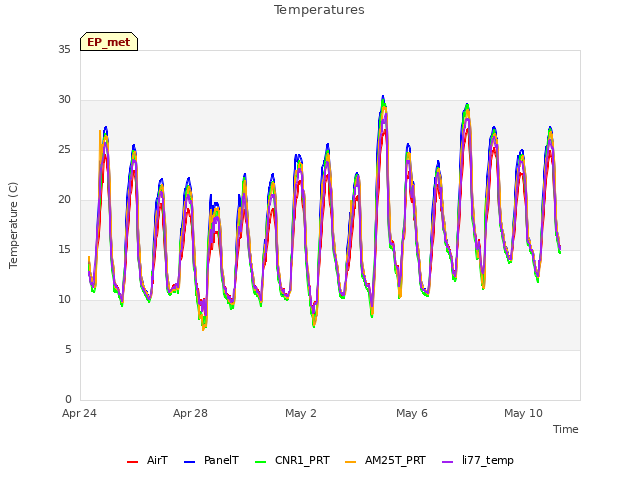Click the May 2 x-axis label

(301, 413)
